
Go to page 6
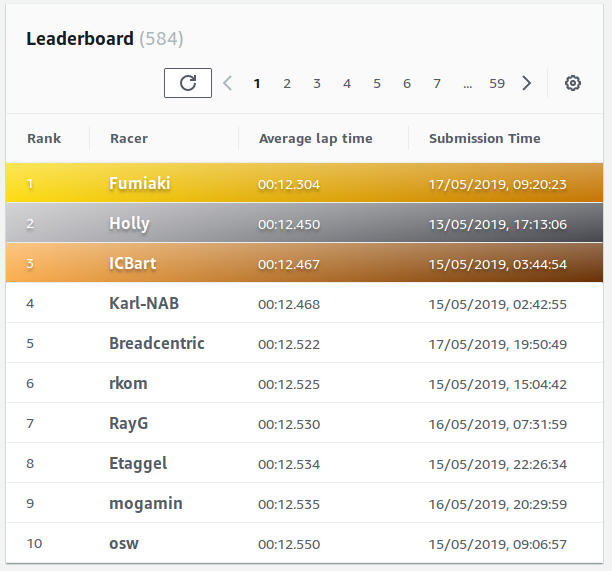(407, 84)
